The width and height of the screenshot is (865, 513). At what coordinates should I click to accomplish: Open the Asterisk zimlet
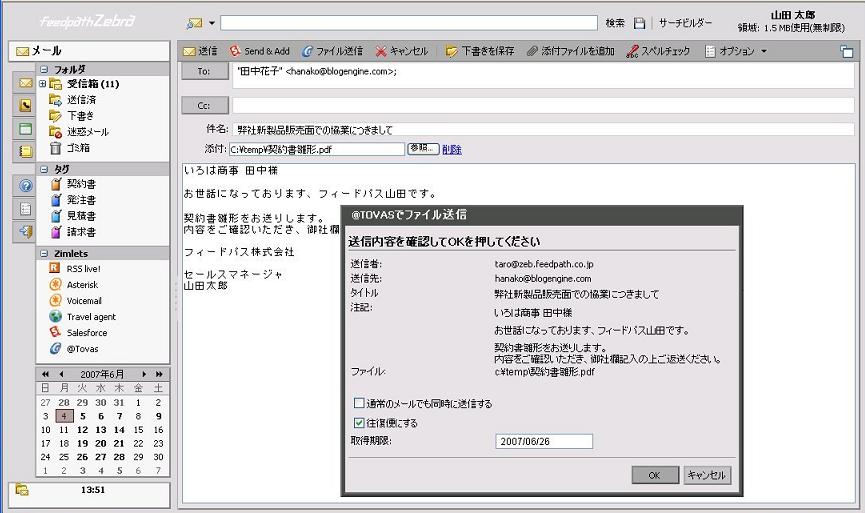pos(82,285)
